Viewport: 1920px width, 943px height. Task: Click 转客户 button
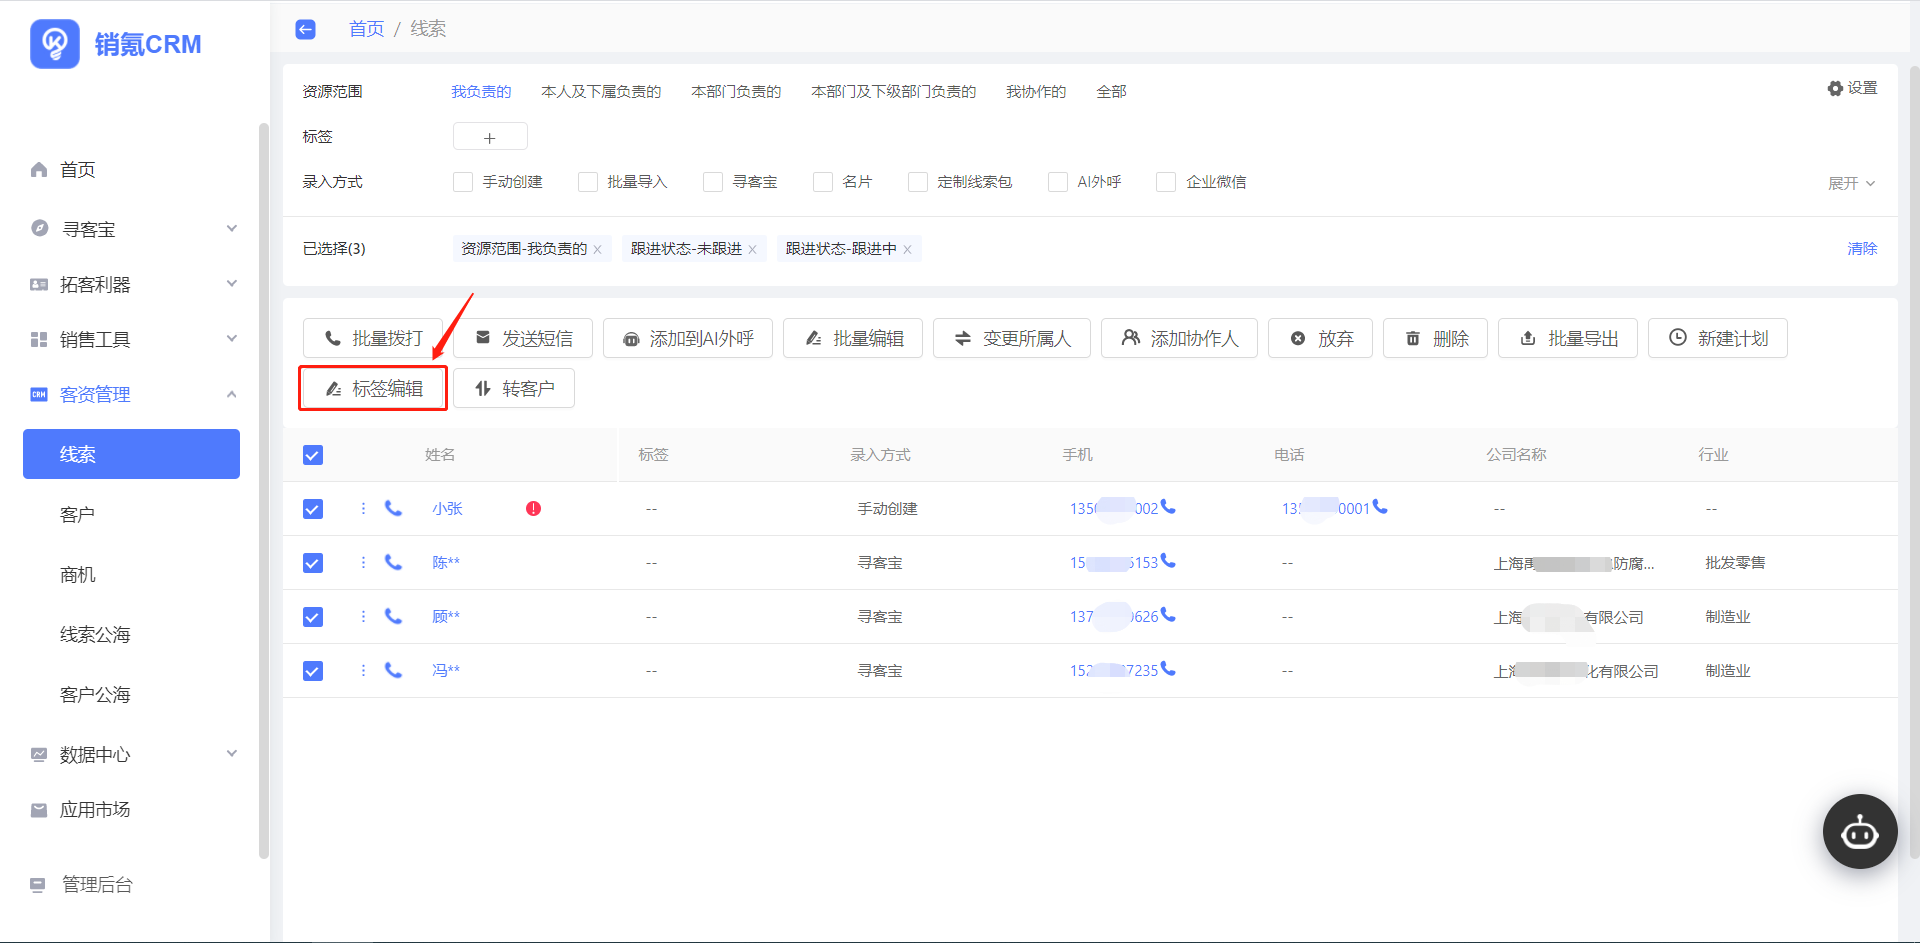(x=514, y=388)
